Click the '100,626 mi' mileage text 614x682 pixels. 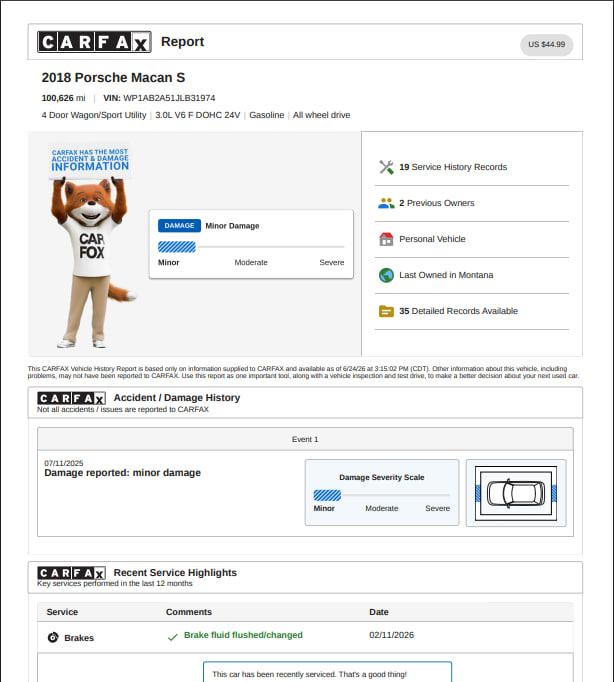tap(63, 98)
